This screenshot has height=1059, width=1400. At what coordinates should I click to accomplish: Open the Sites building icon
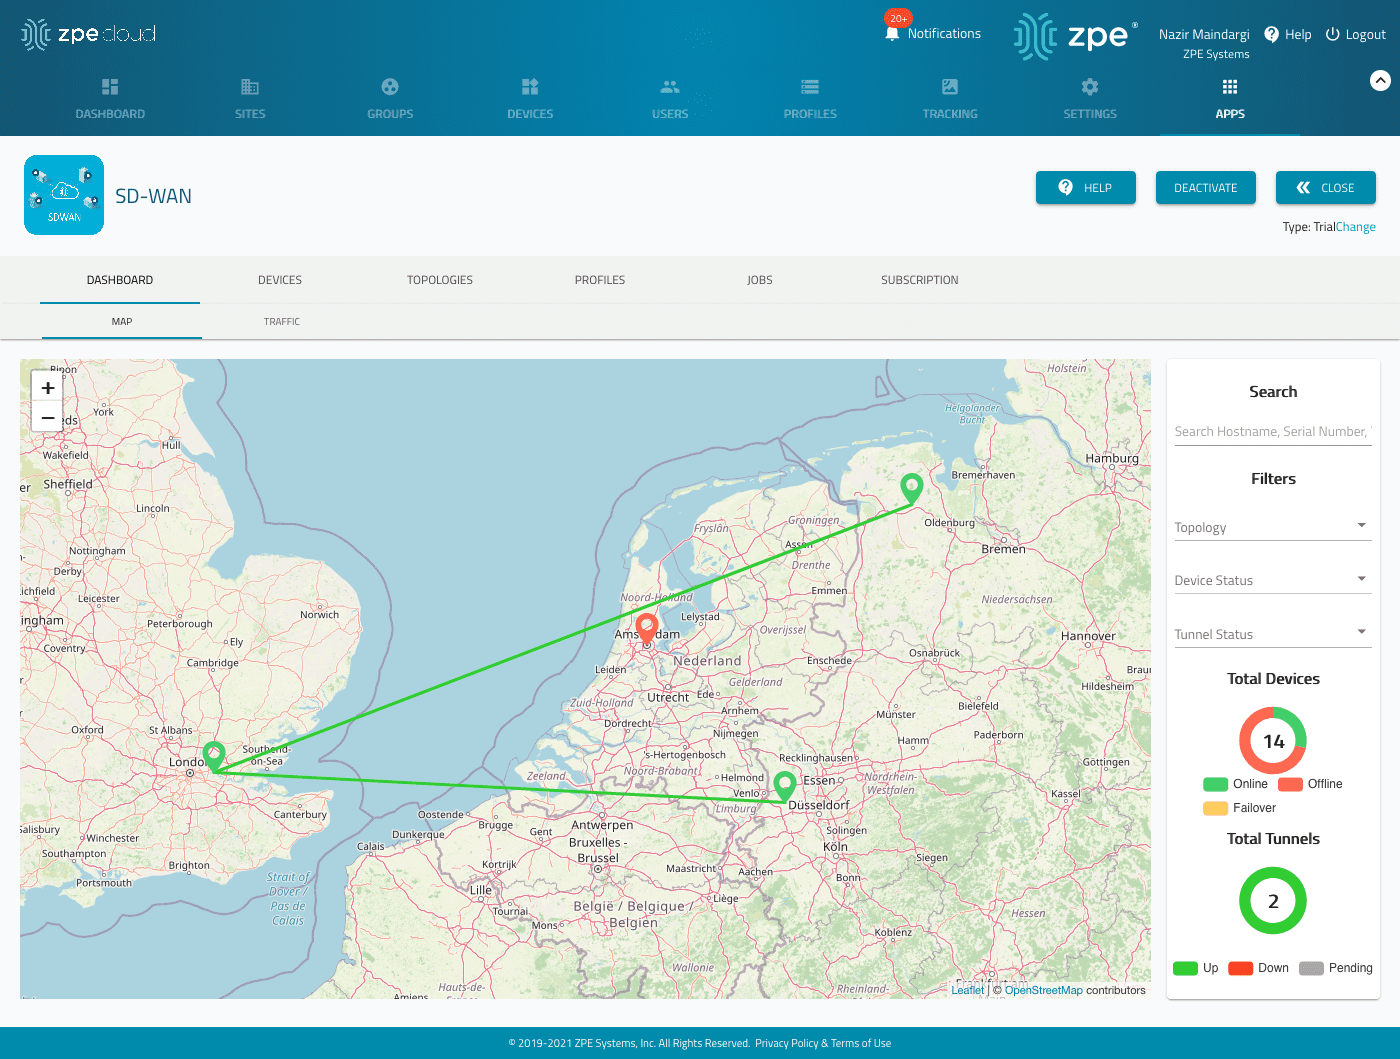250,87
